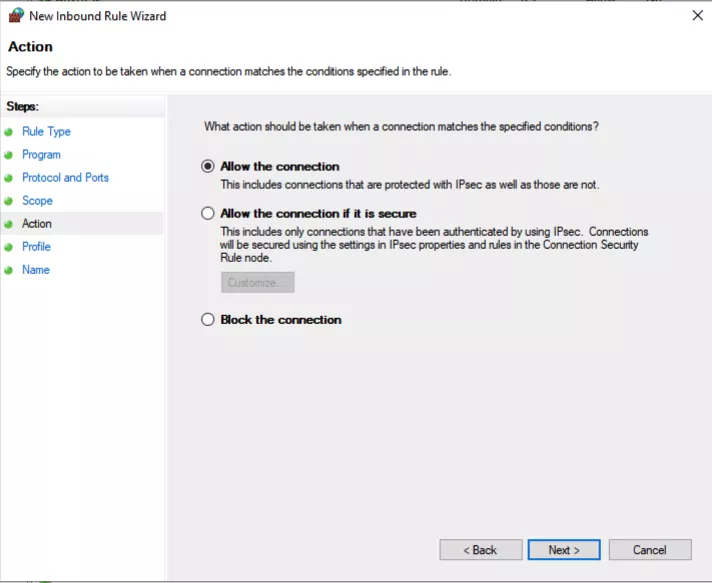Click the green bullet beside Name step
The image size is (712, 583).
9,270
